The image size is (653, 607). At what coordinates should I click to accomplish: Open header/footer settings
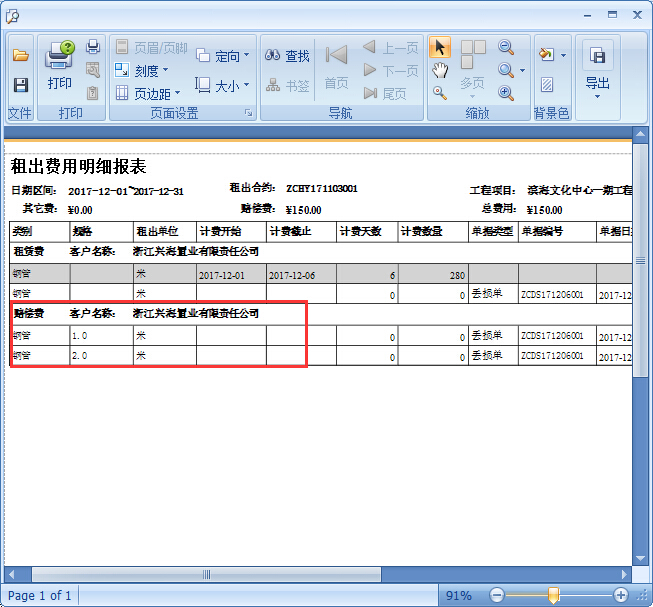[151, 47]
